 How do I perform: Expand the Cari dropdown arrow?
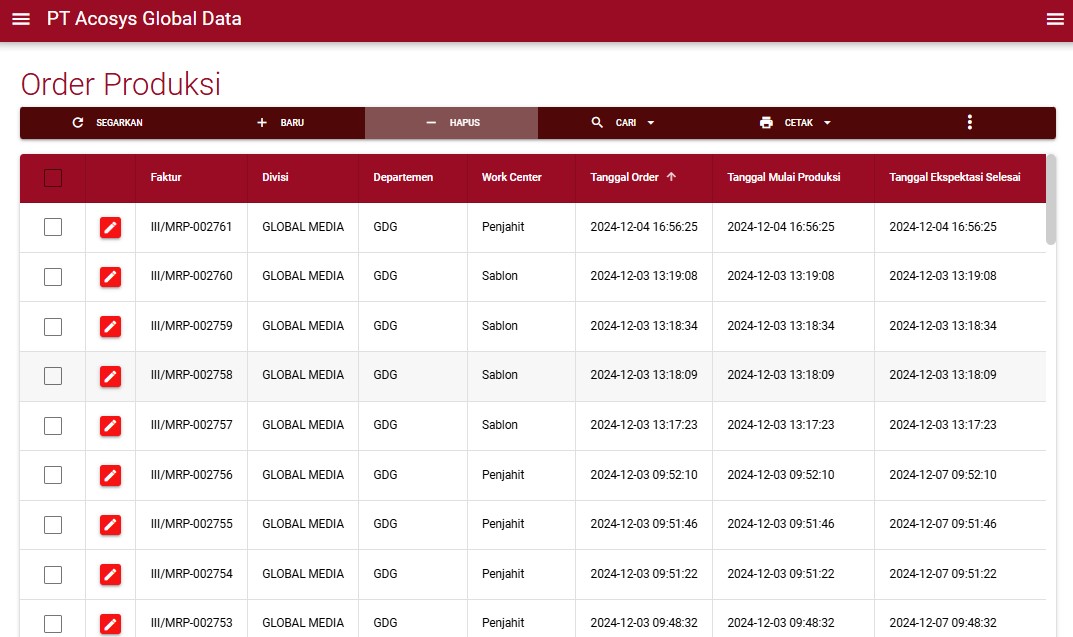coord(651,123)
